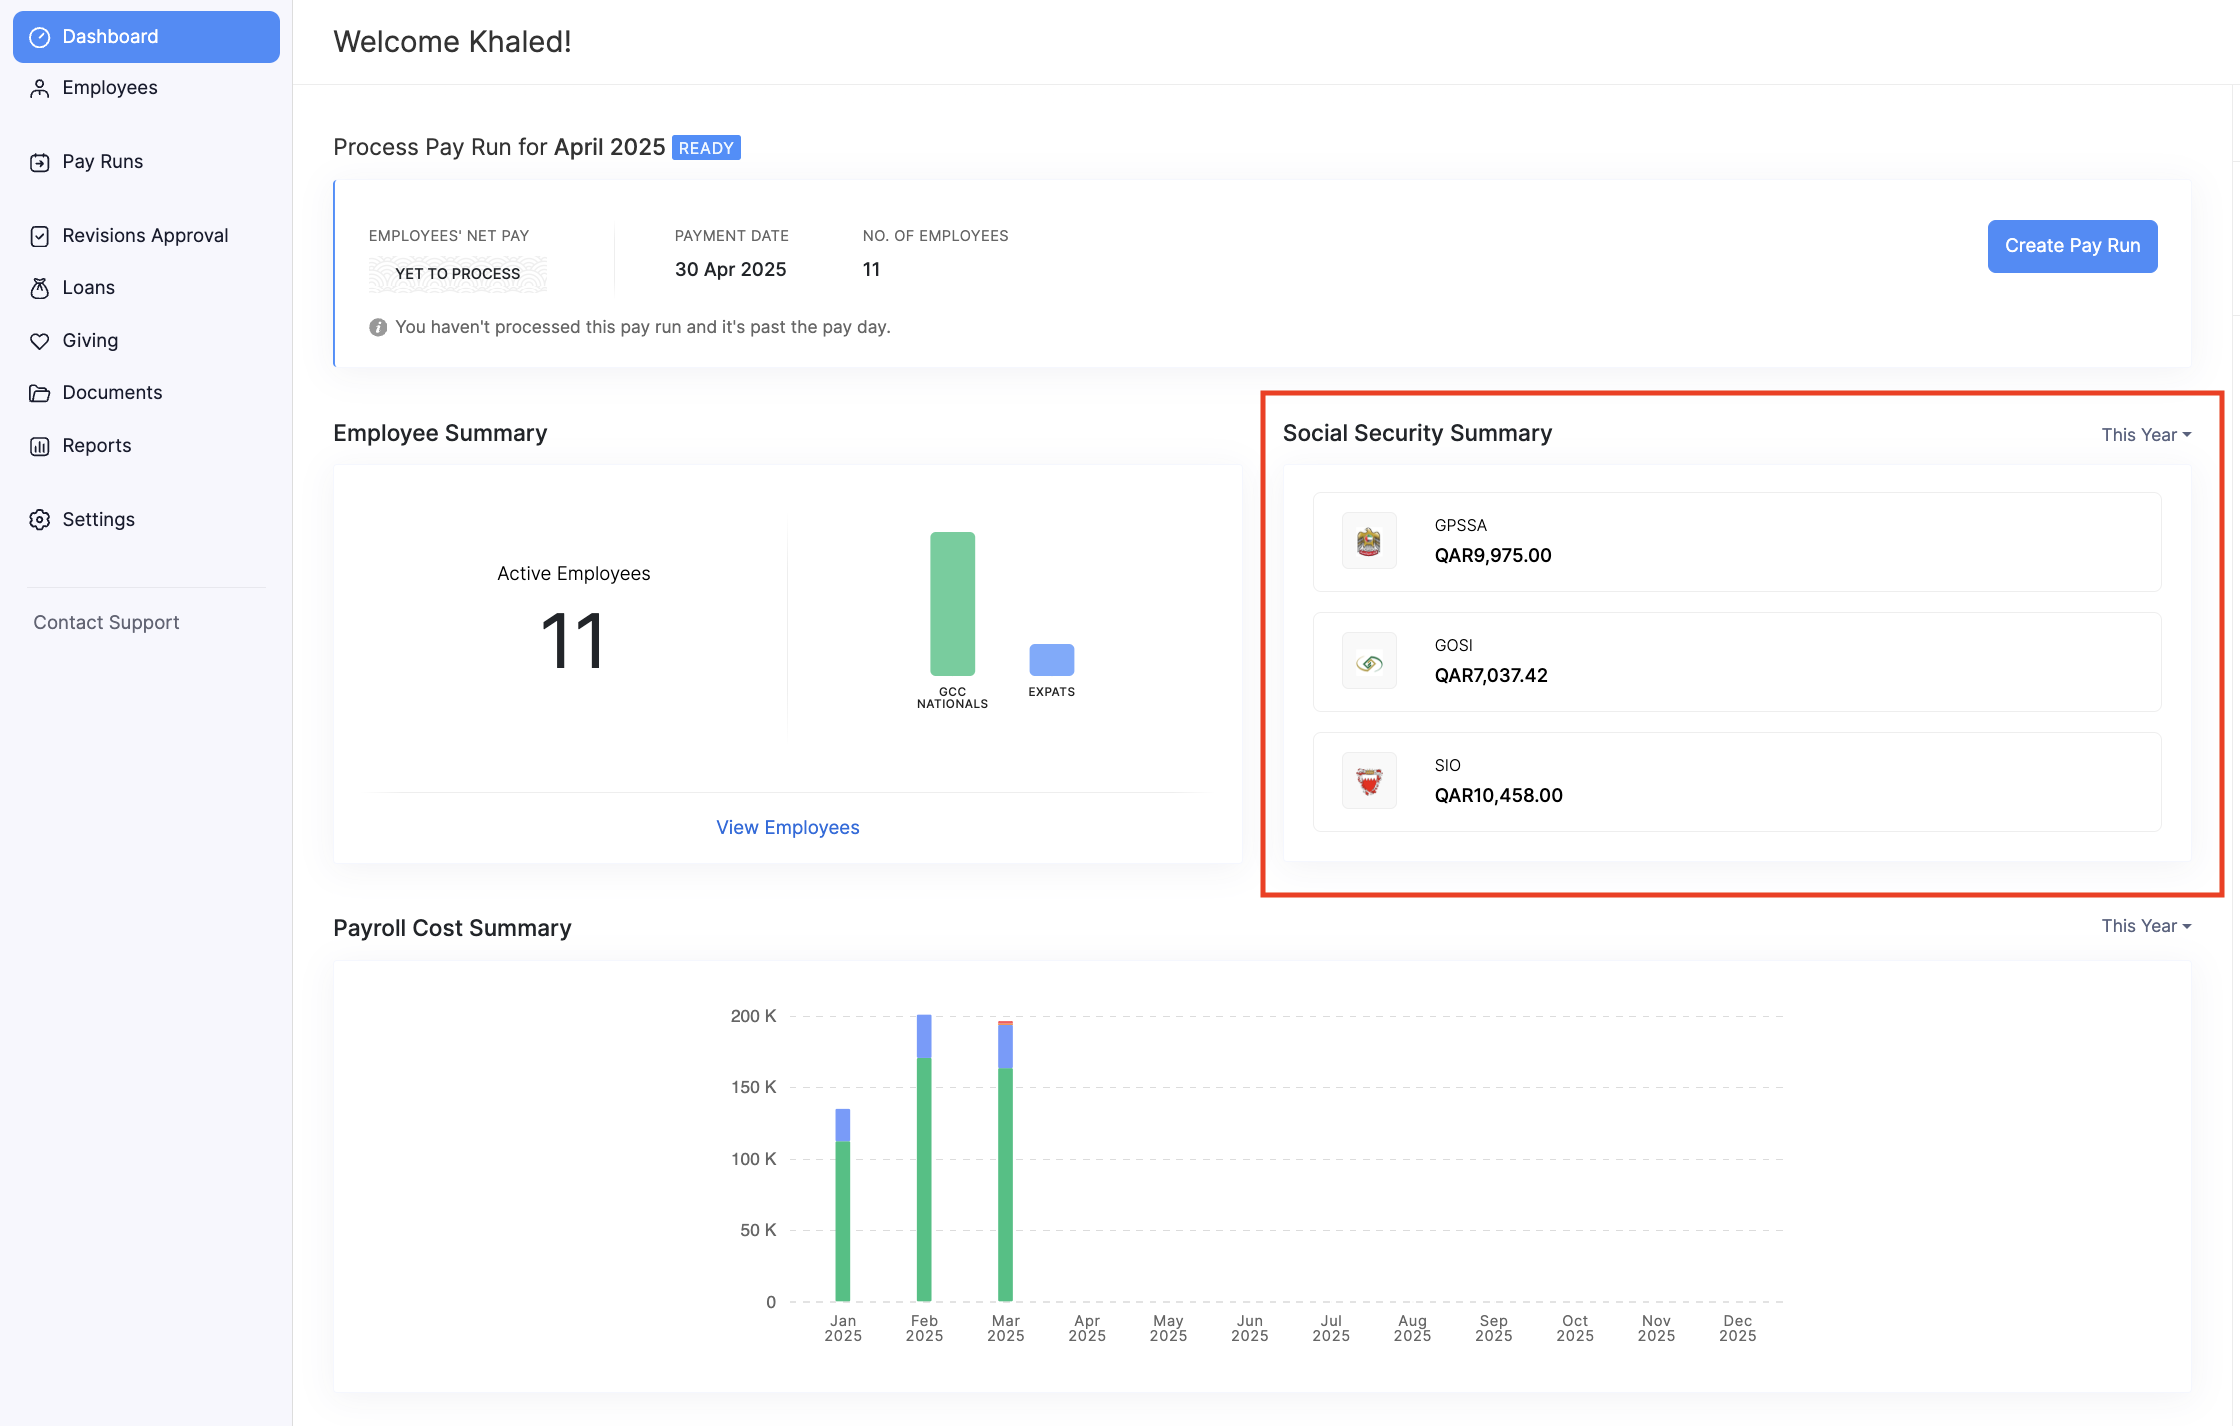Image resolution: width=2240 pixels, height=1426 pixels.
Task: Open Contact Support link
Action: pos(106,622)
